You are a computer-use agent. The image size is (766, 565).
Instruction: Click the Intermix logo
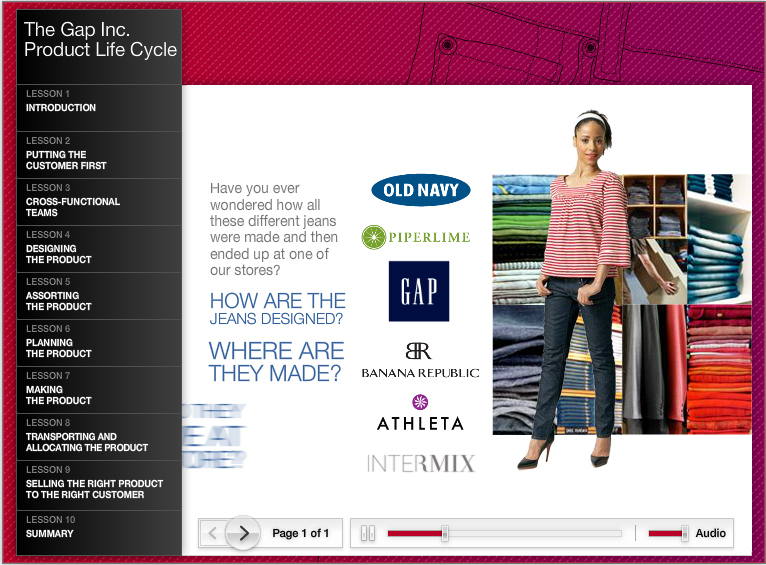click(421, 463)
